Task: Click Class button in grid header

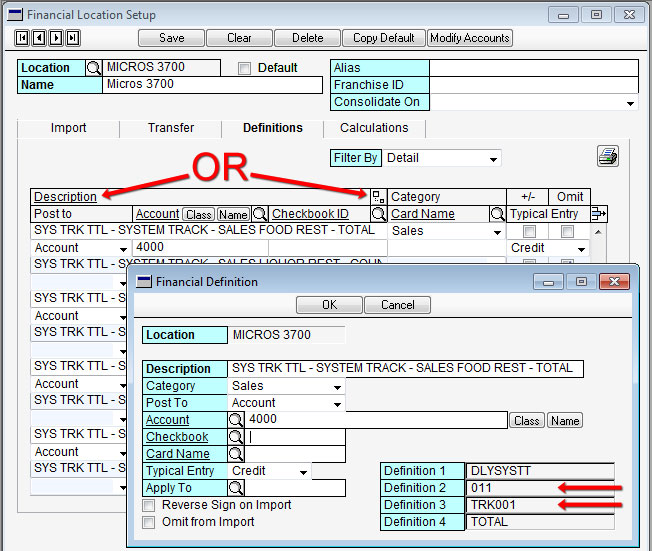Action: coord(199,215)
